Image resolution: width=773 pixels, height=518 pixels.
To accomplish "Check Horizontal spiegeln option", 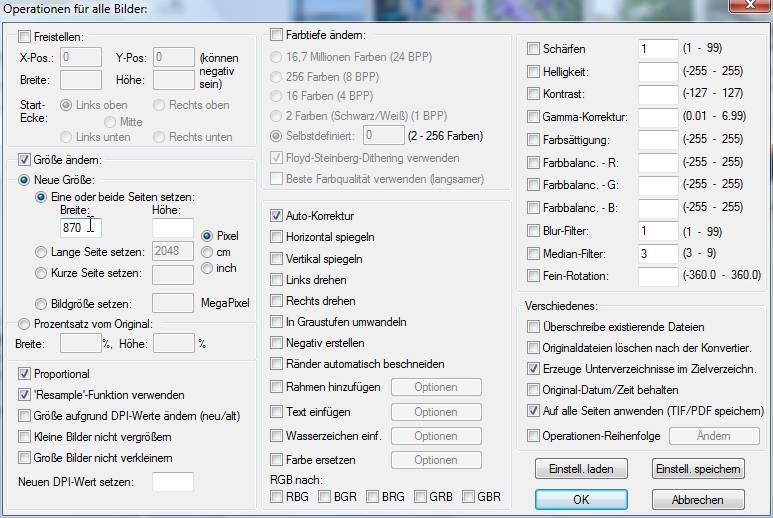I will coord(276,237).
